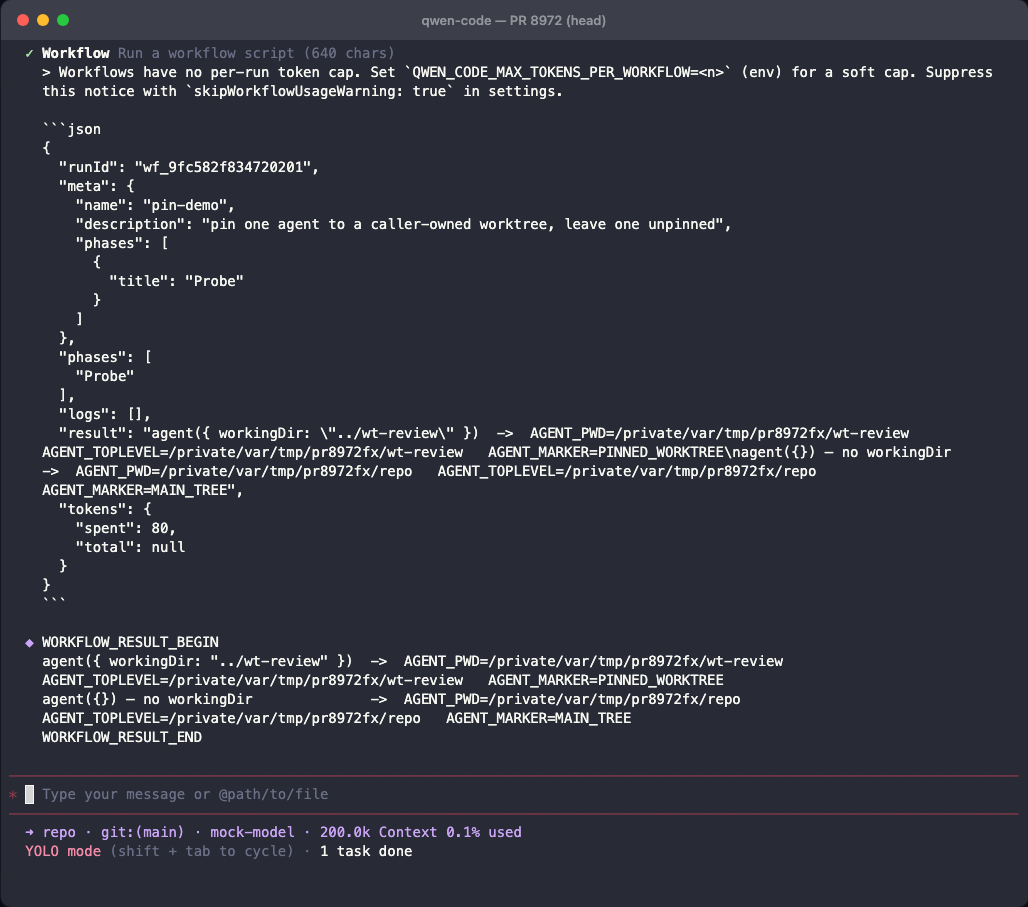Click the '"spent": 80,' line
This screenshot has width=1028, height=907.
click(126, 529)
